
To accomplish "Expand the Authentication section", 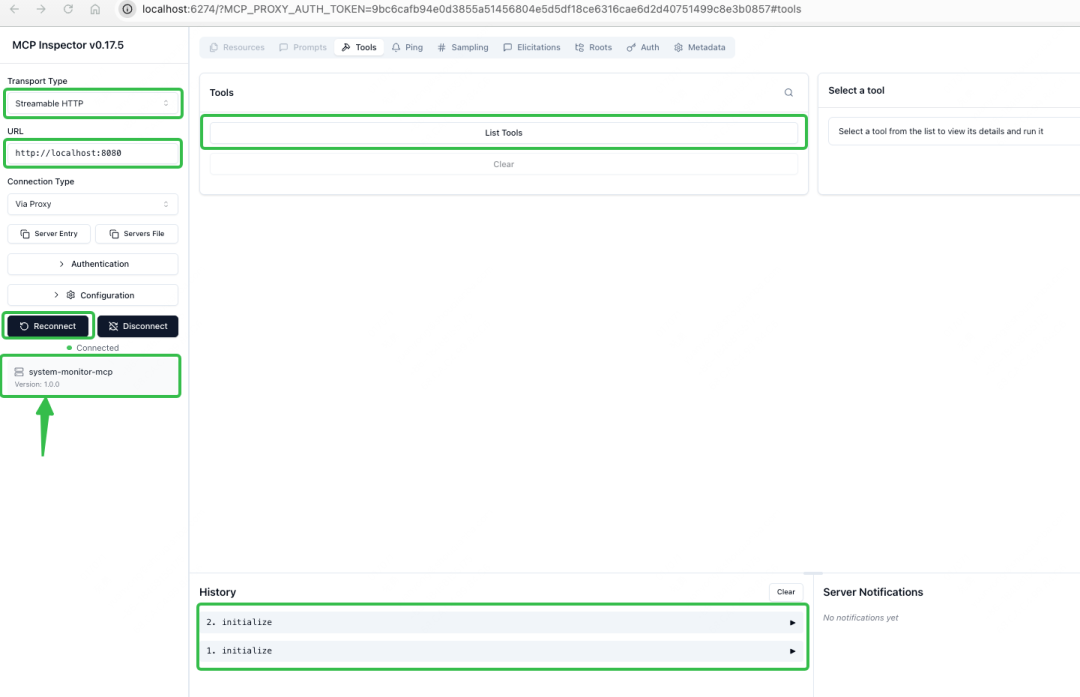I will 92,264.
